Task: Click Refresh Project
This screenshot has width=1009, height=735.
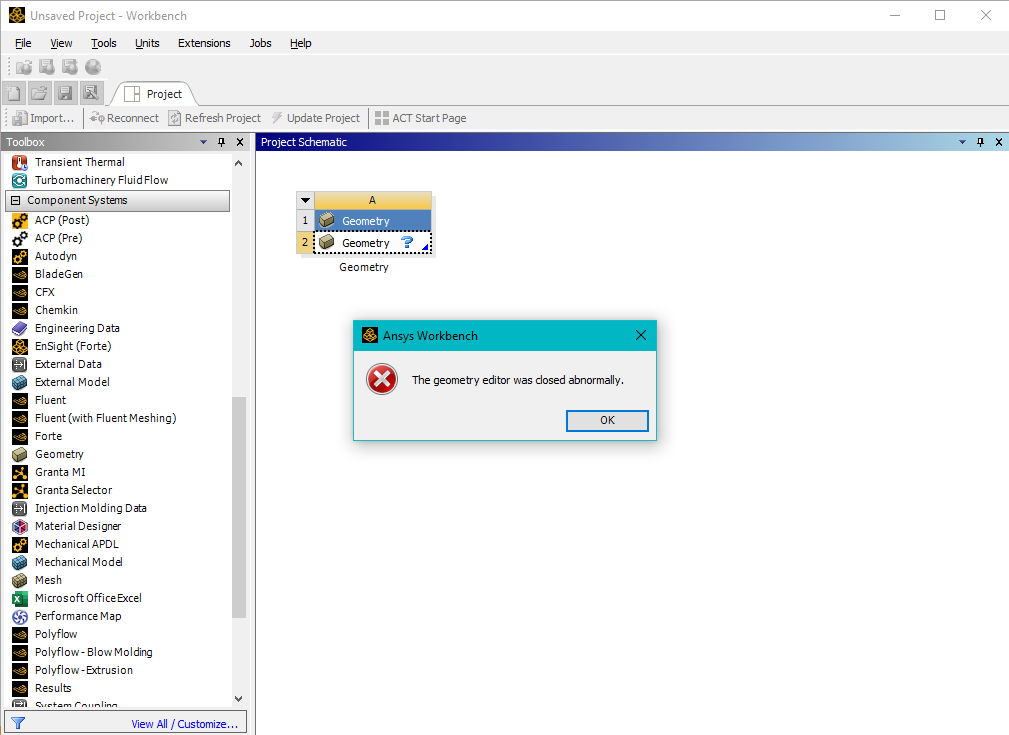Action: point(215,118)
